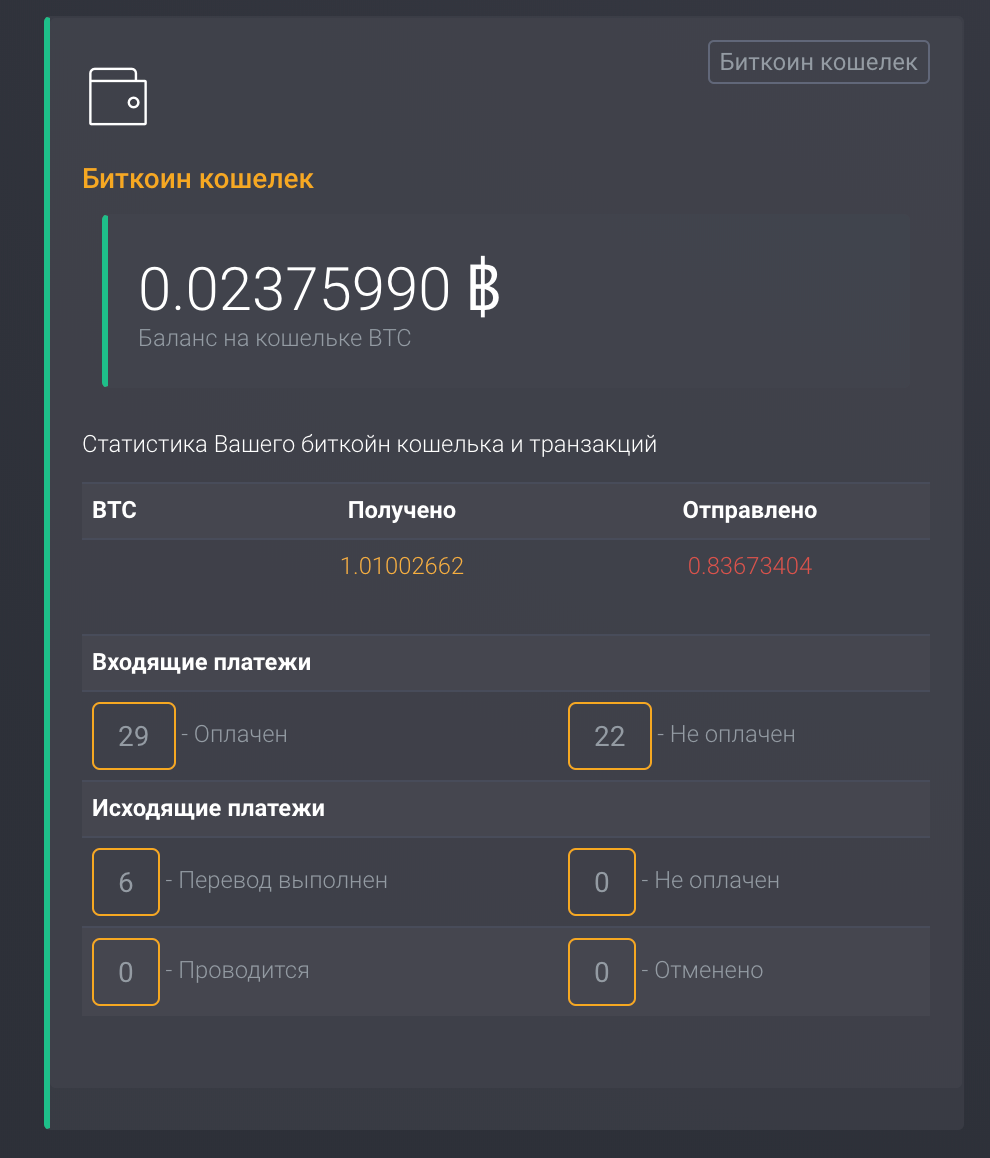The width and height of the screenshot is (990, 1158).
Task: Click the 0.02375990 wallet balance
Action: click(294, 289)
